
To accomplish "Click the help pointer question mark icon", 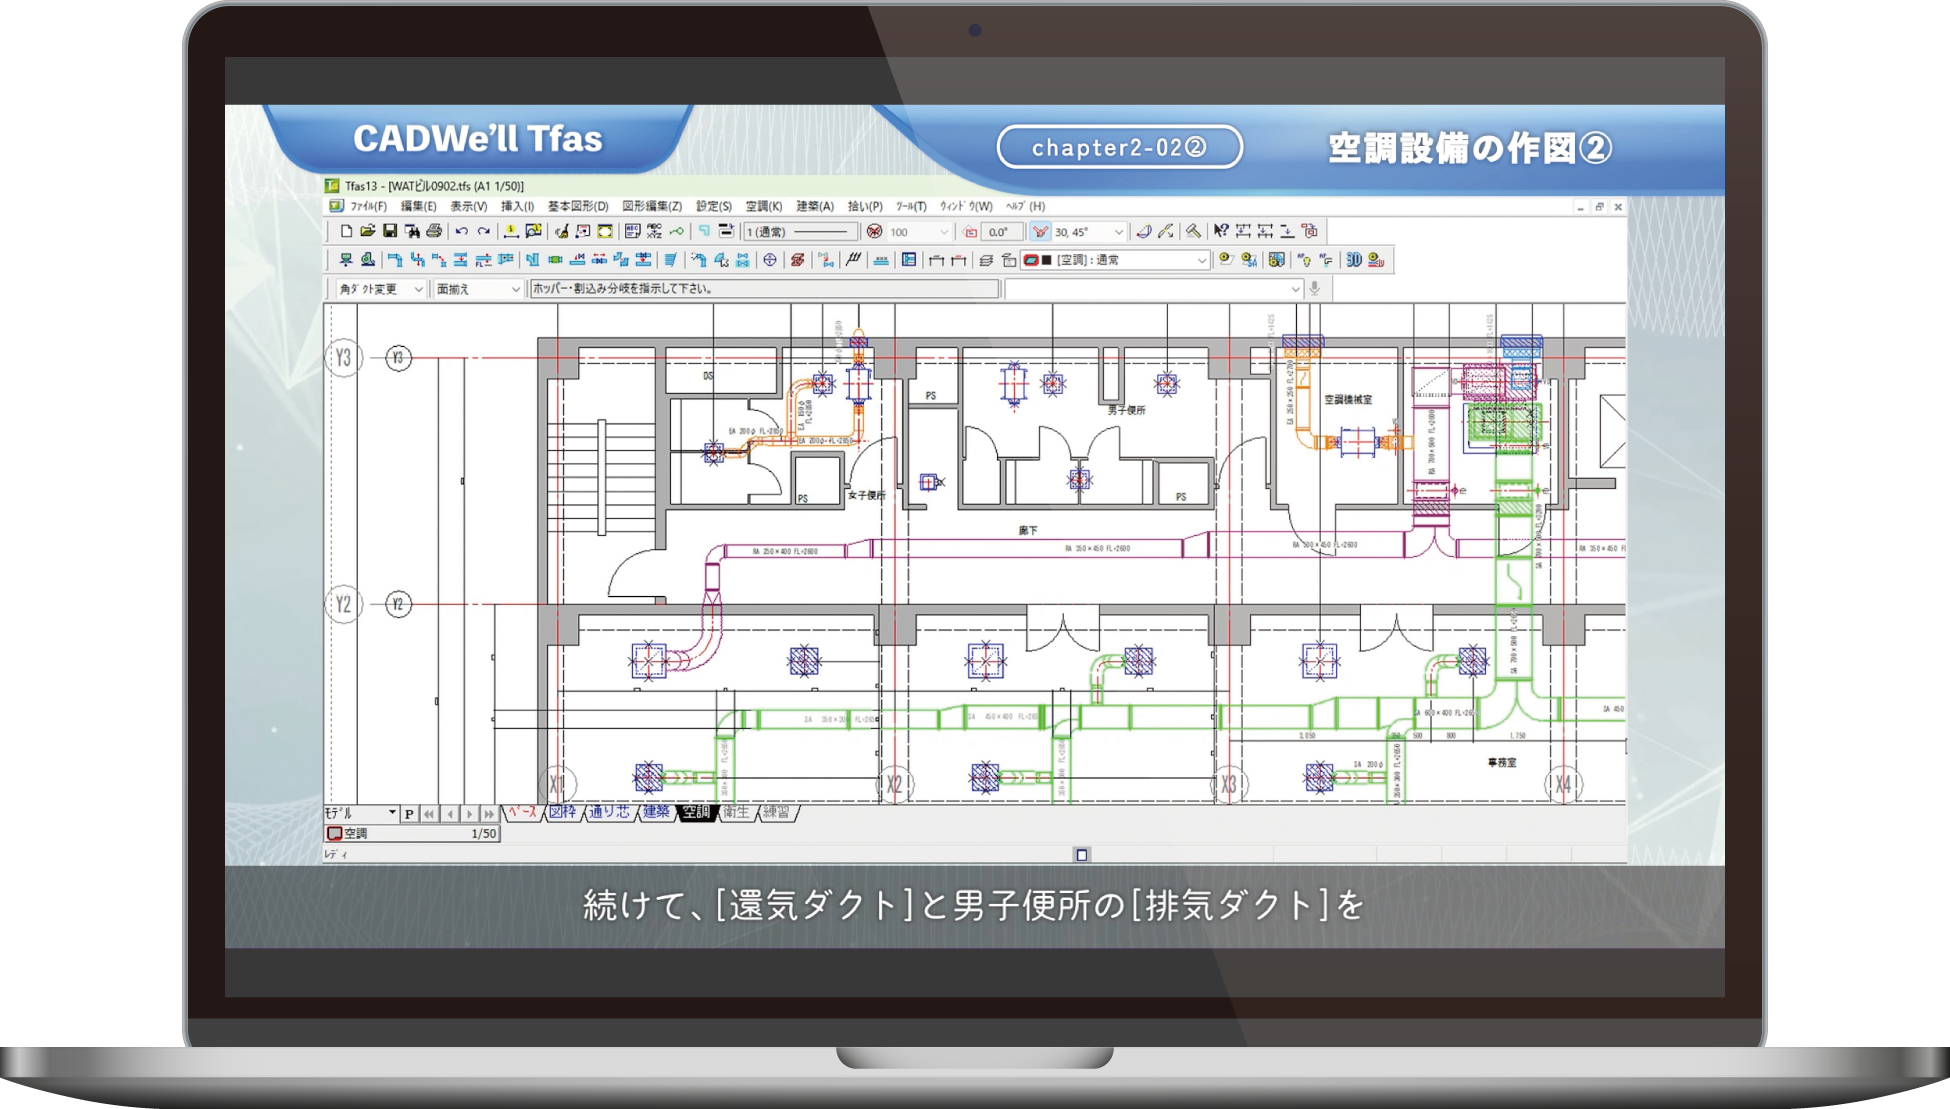I will coord(1221,231).
